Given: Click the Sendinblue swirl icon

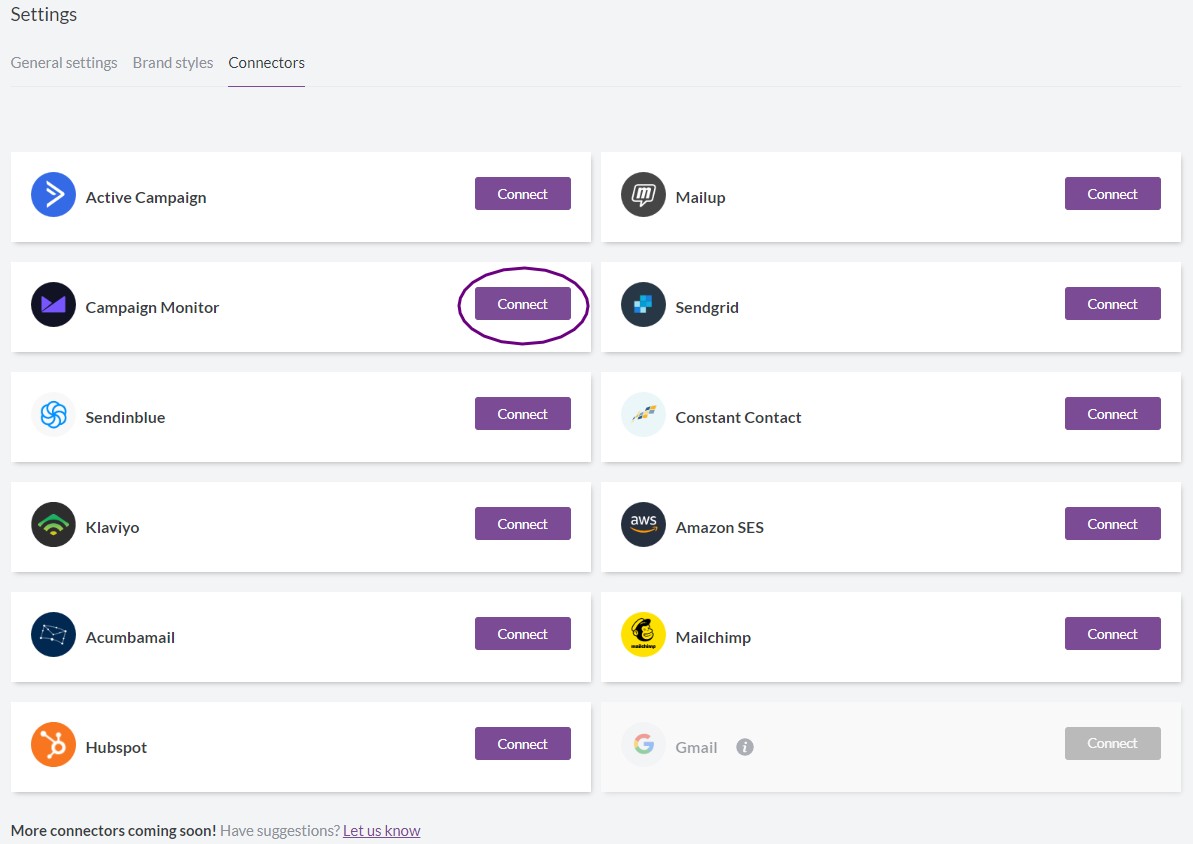Looking at the screenshot, I should [x=53, y=415].
